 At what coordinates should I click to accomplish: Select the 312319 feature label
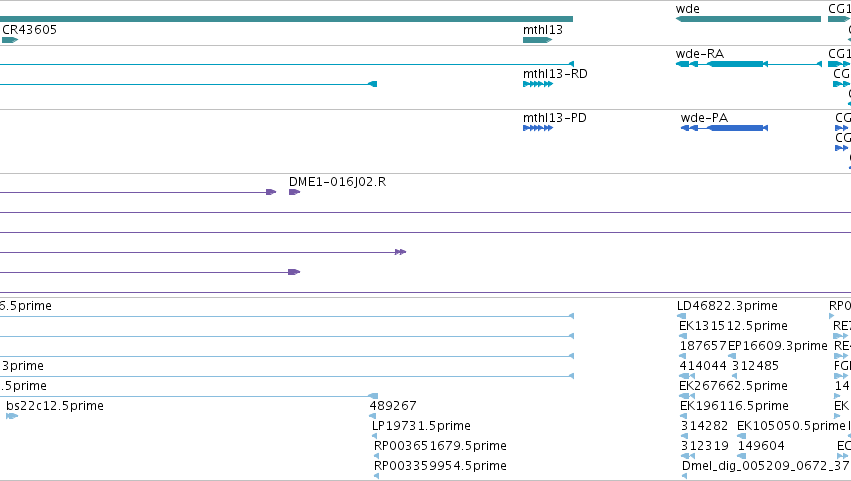tap(704, 446)
